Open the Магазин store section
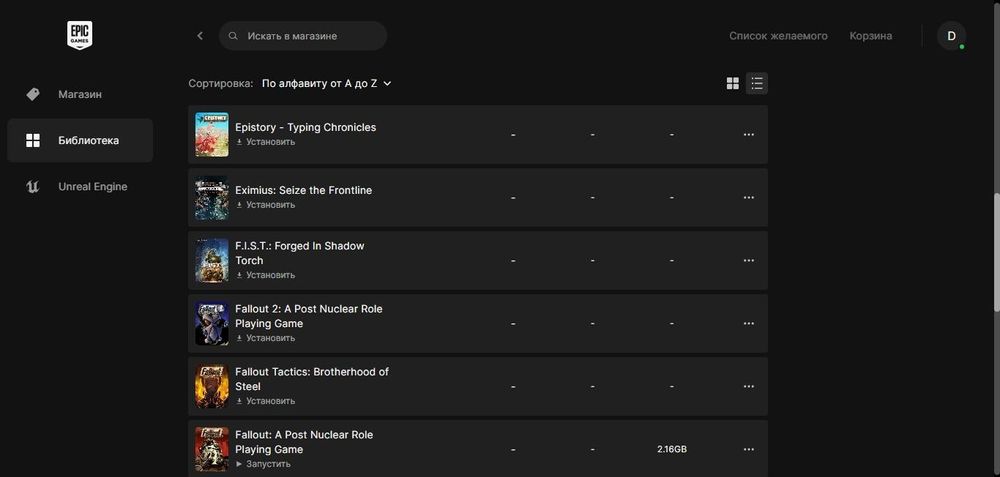 [x=79, y=94]
